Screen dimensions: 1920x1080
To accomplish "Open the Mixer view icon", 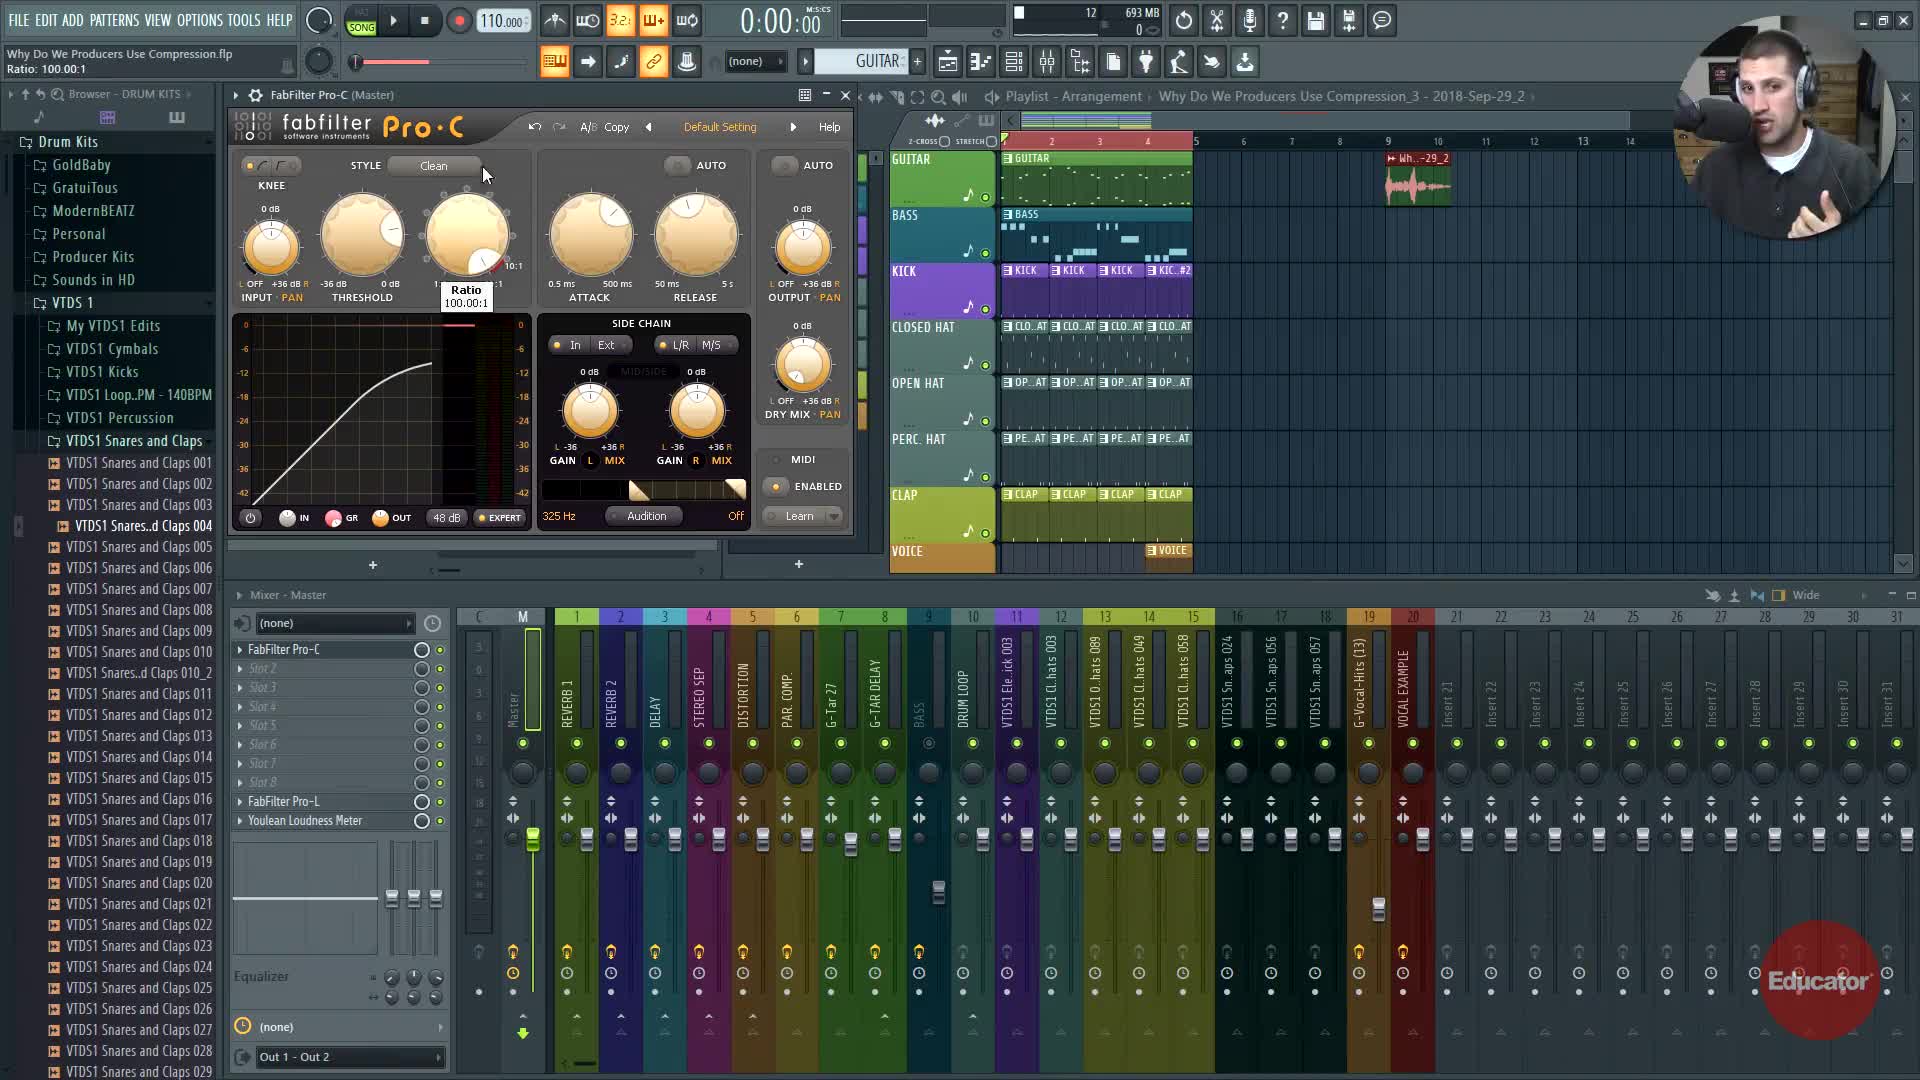I will point(1047,62).
